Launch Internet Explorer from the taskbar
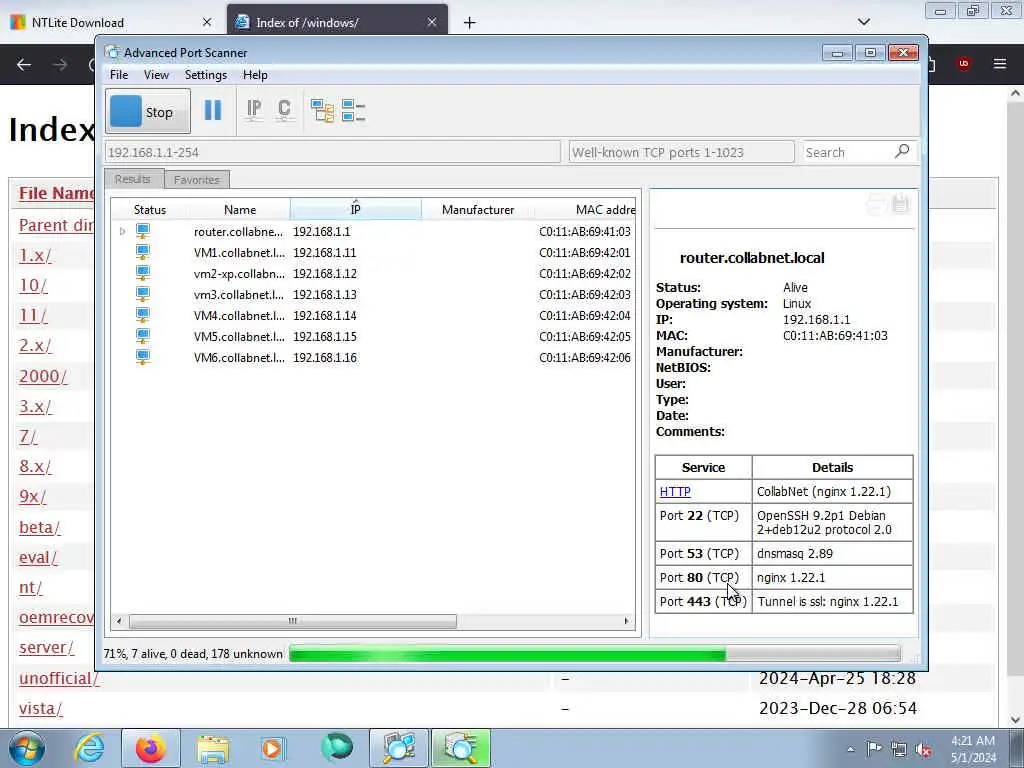This screenshot has height=768, width=1024. 89,748
